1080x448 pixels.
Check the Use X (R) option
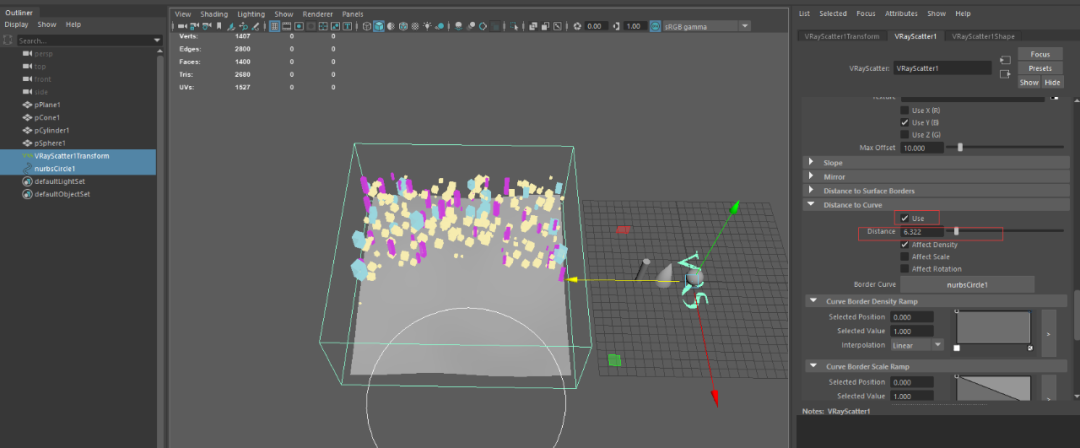[x=905, y=109]
